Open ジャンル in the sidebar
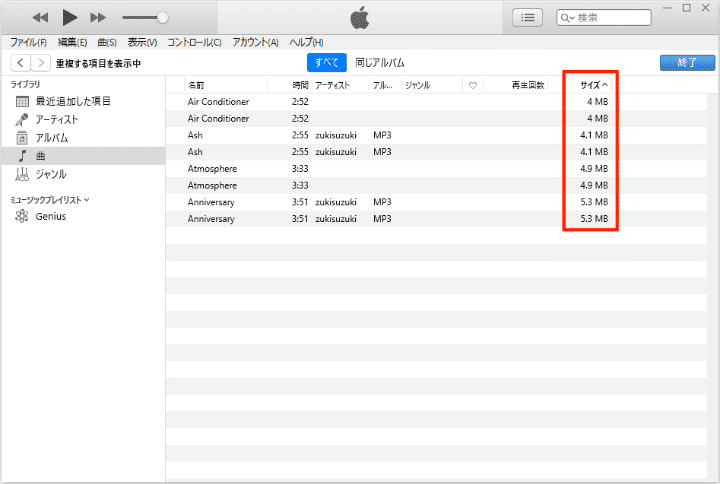Screen dimensions: 720x484 pos(83,174)
